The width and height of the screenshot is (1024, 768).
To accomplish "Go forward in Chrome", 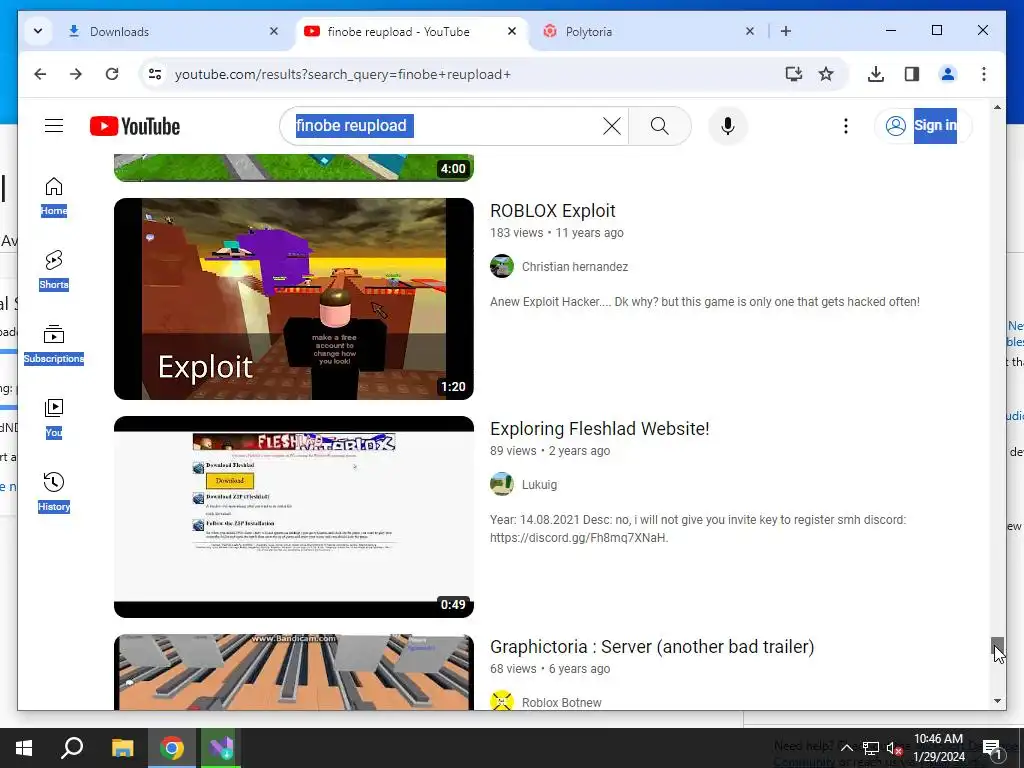I will (76, 74).
